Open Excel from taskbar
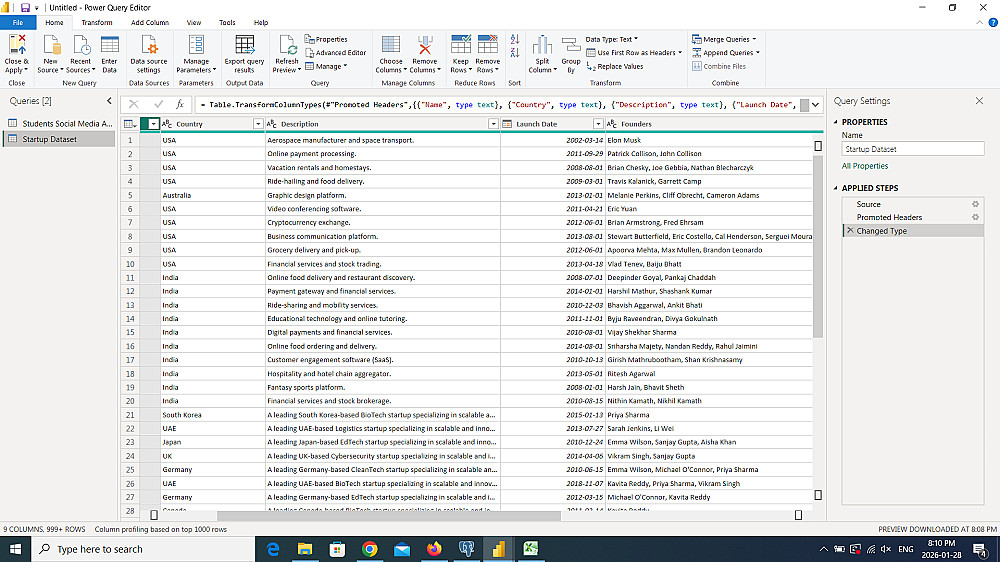This screenshot has width=1000, height=562. click(530, 549)
